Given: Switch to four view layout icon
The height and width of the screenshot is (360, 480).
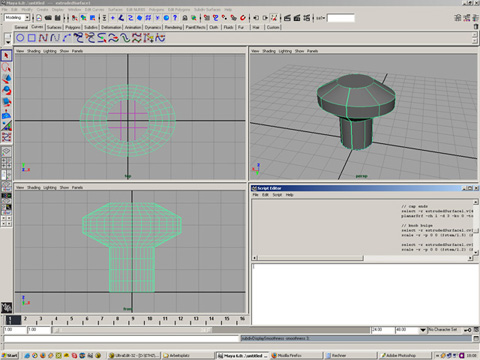Looking at the screenshot, I should 6,163.
